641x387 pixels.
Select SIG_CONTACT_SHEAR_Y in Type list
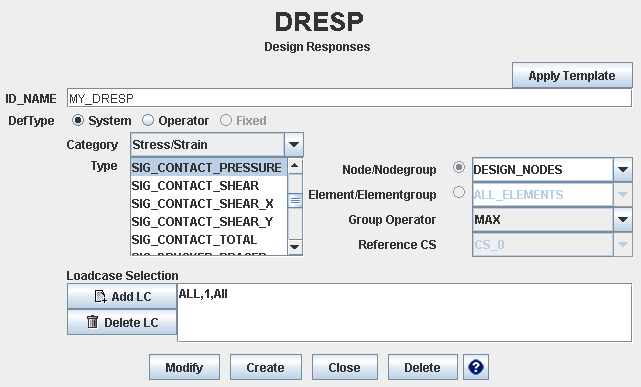click(209, 221)
